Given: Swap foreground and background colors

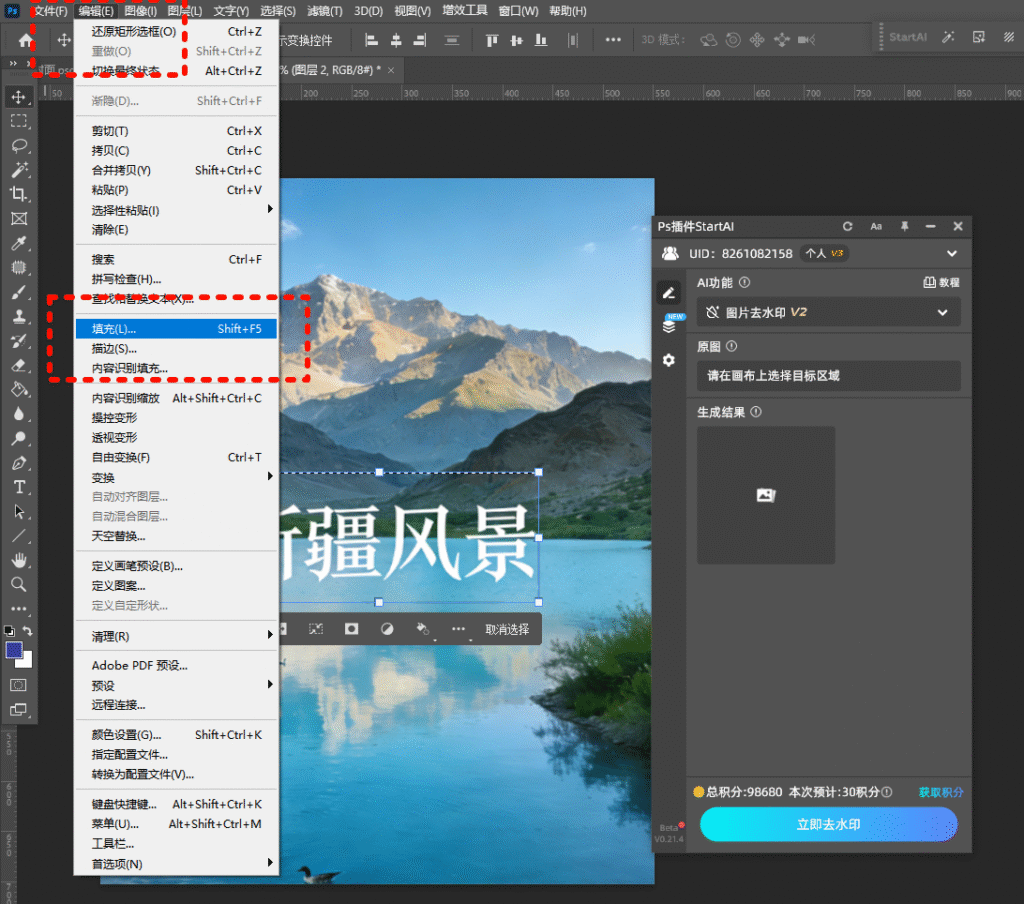Looking at the screenshot, I should click(x=28, y=631).
